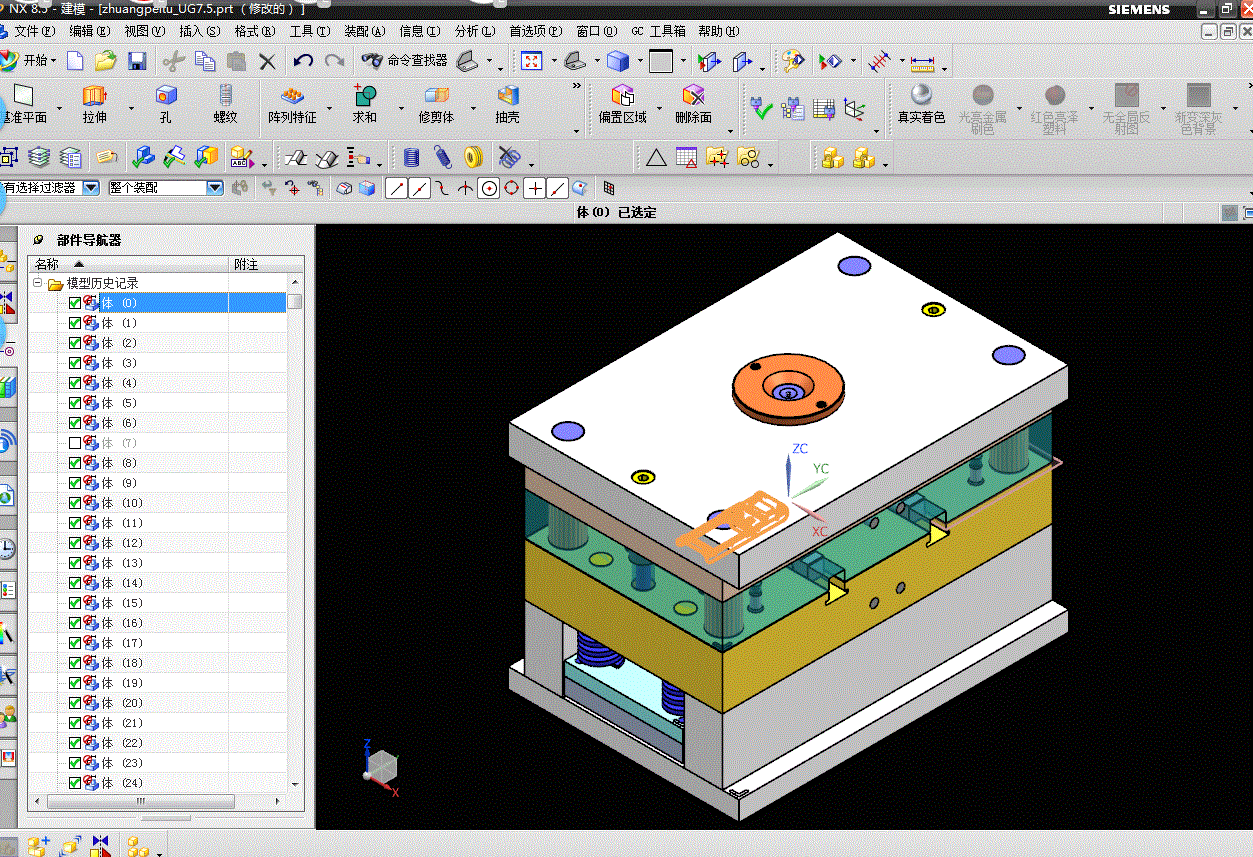Open the dropdown arrow next to 拉伸
This screenshot has width=1253, height=857.
pyautogui.click(x=131, y=107)
